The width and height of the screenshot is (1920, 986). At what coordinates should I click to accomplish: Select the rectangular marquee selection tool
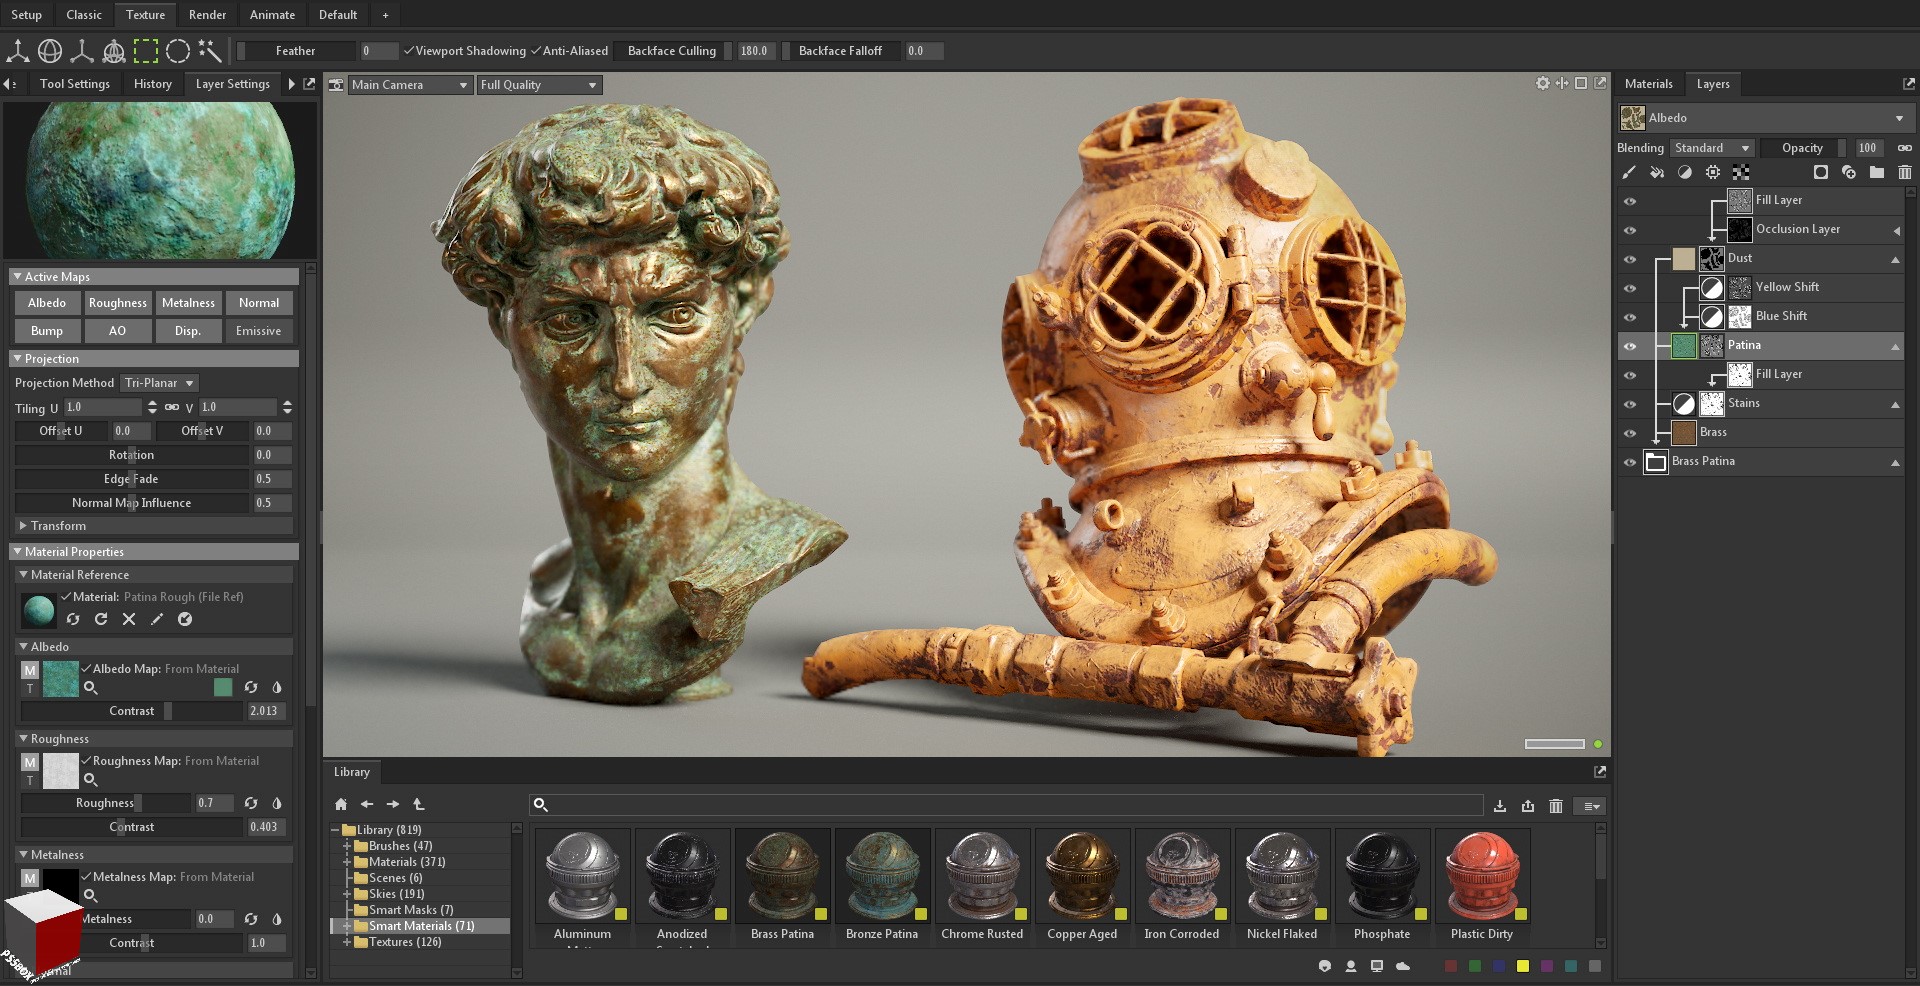pyautogui.click(x=146, y=50)
